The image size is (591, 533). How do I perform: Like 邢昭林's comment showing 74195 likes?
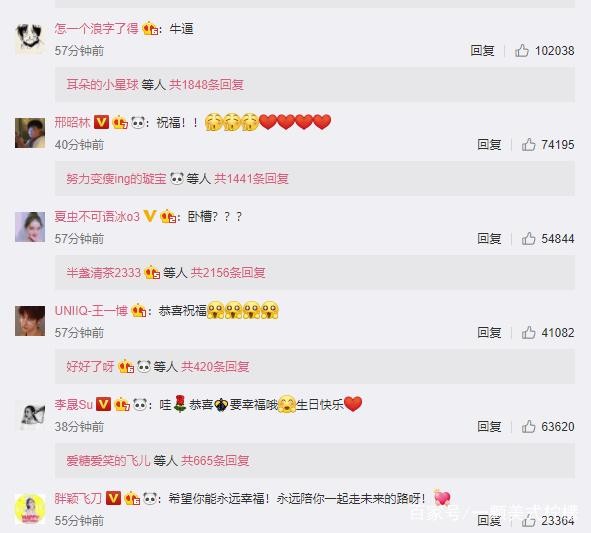point(528,144)
